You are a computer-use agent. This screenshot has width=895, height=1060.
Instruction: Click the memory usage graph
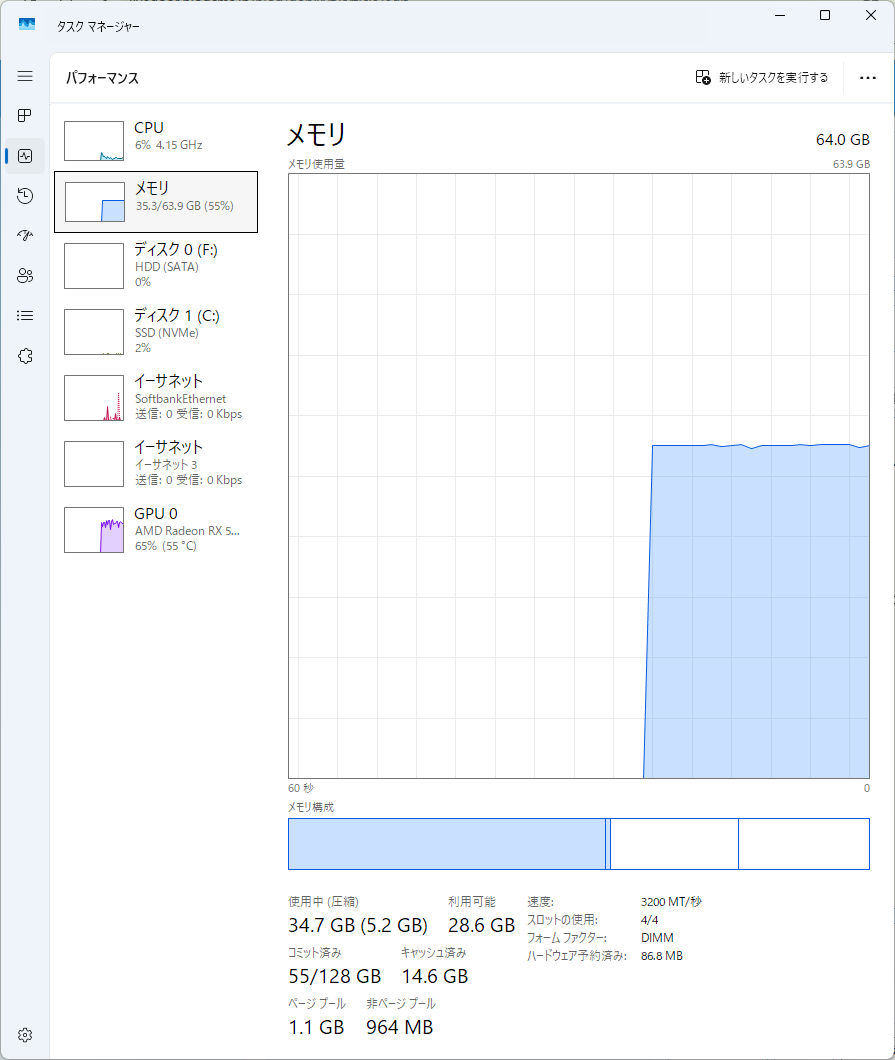(x=579, y=476)
